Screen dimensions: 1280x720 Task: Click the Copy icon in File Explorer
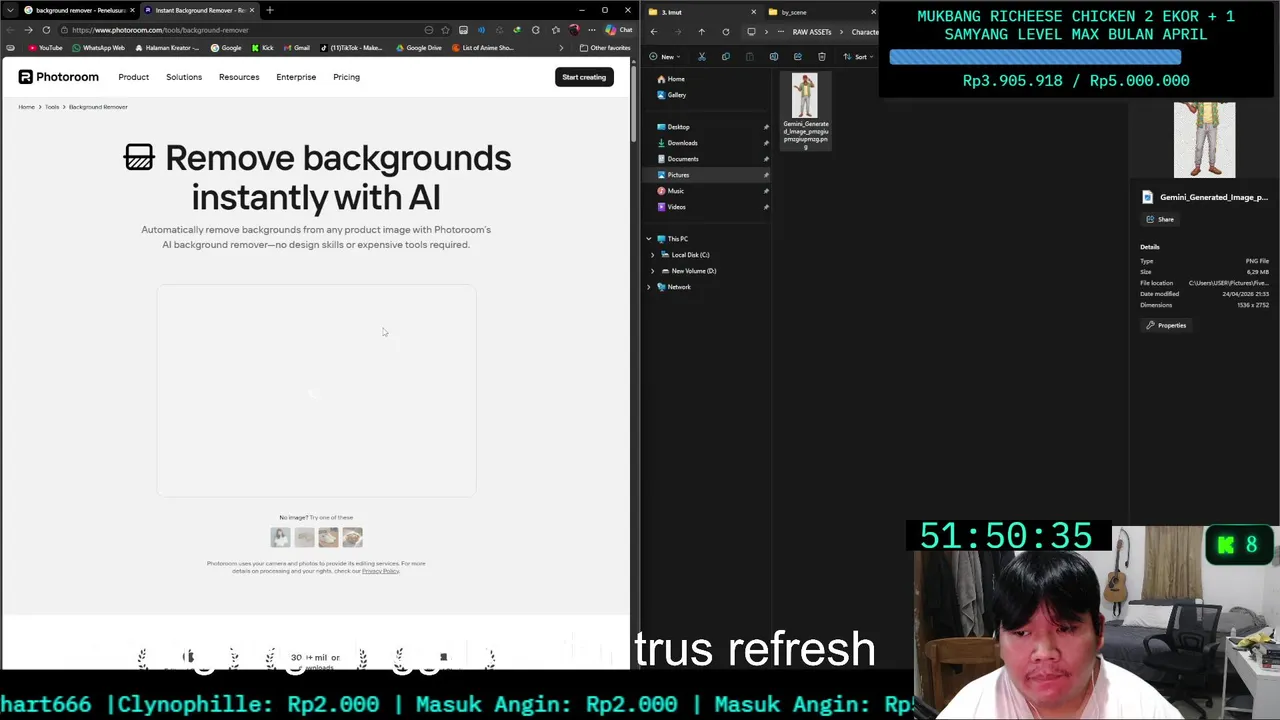726,57
